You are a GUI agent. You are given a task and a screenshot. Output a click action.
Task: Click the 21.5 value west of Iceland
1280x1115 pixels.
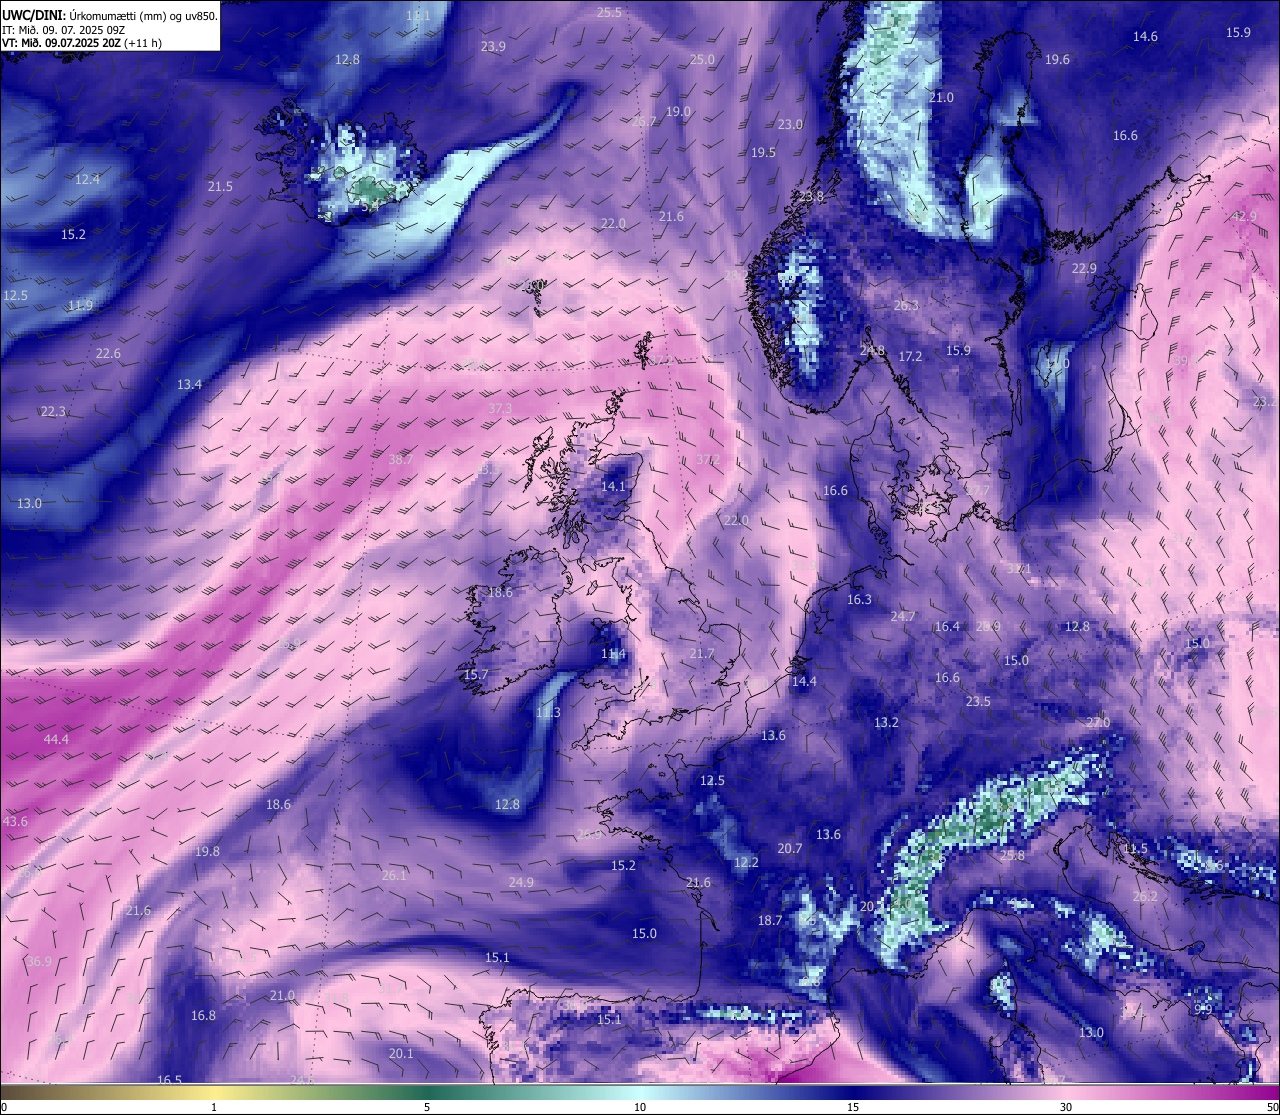tap(220, 186)
